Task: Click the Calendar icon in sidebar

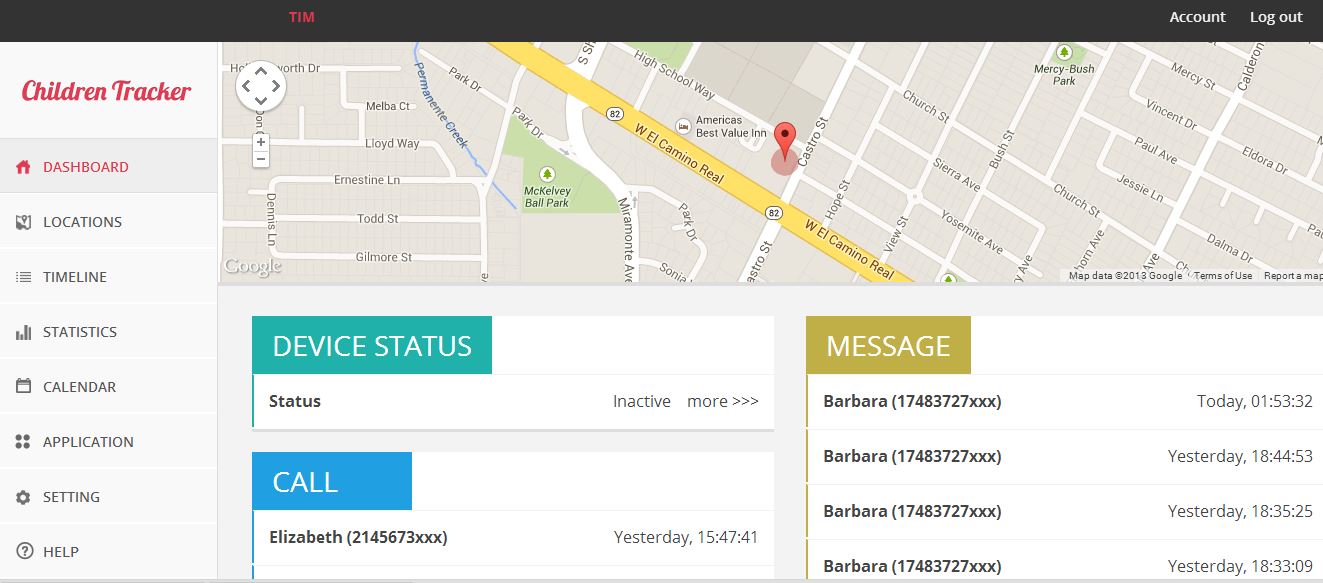Action: (x=23, y=387)
